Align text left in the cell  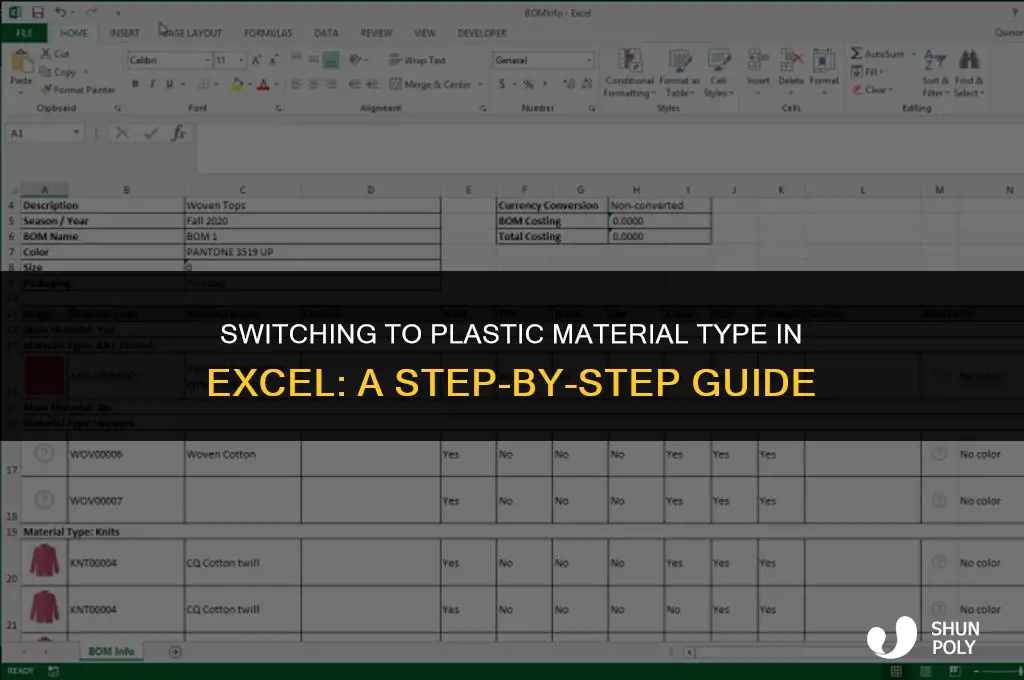click(x=296, y=84)
